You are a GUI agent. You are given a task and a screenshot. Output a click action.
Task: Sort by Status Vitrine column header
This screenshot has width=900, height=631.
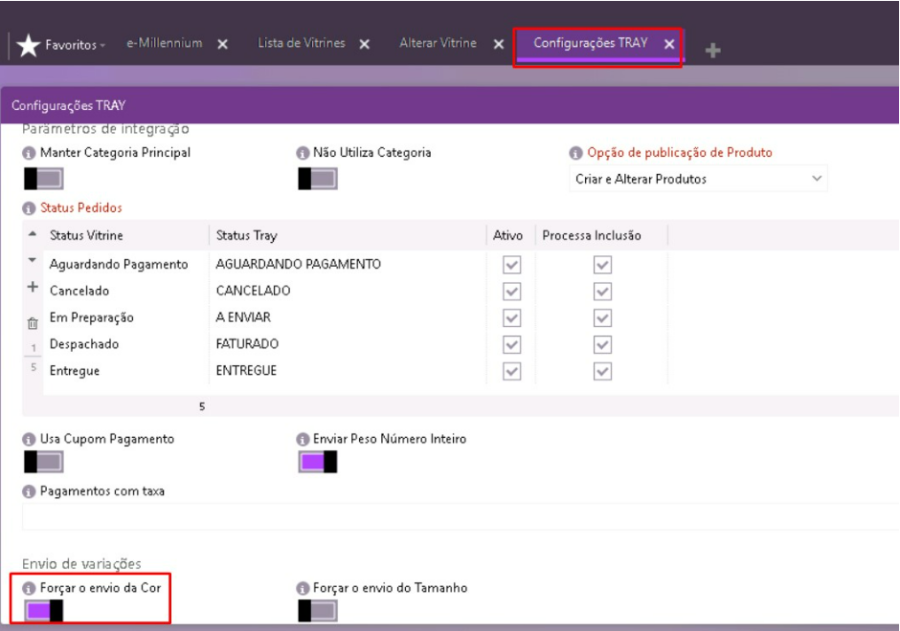point(86,235)
